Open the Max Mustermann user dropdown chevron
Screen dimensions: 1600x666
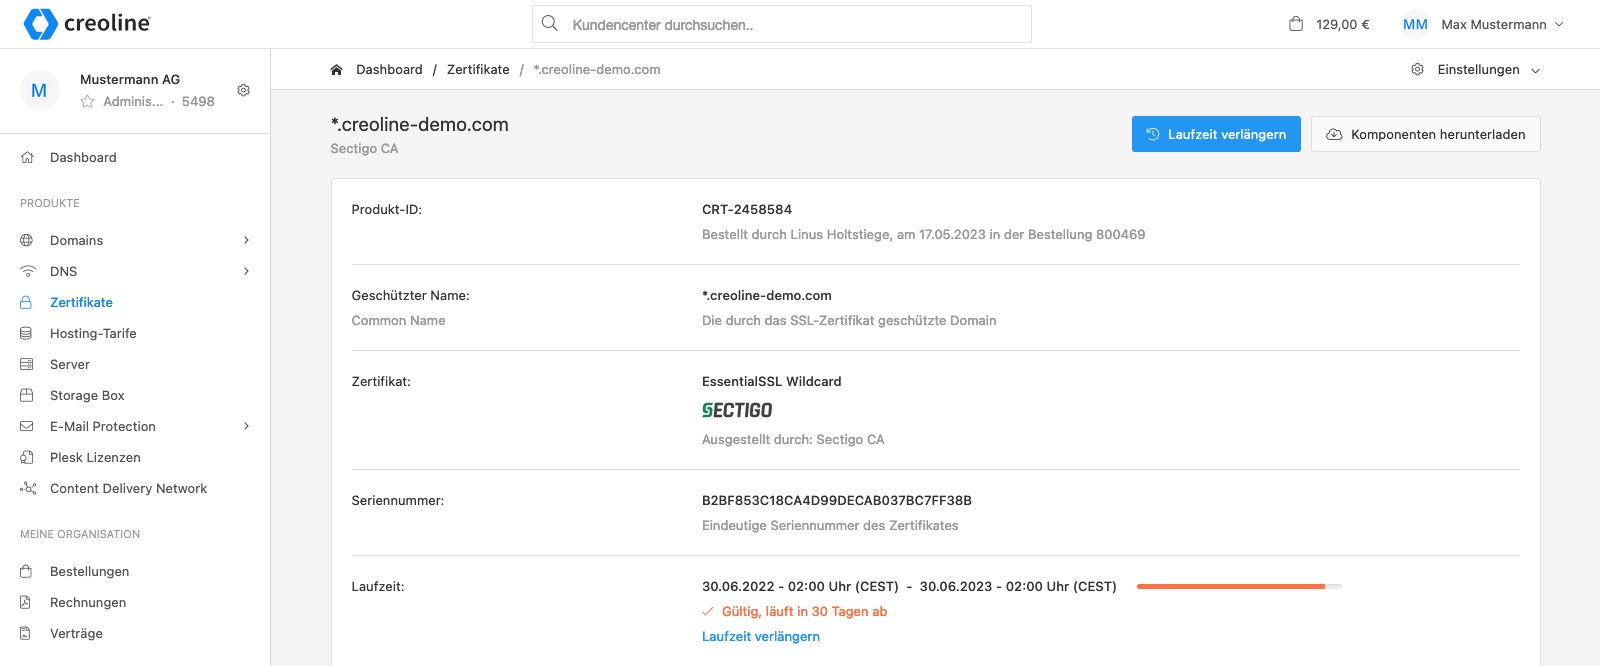[x=1559, y=24]
